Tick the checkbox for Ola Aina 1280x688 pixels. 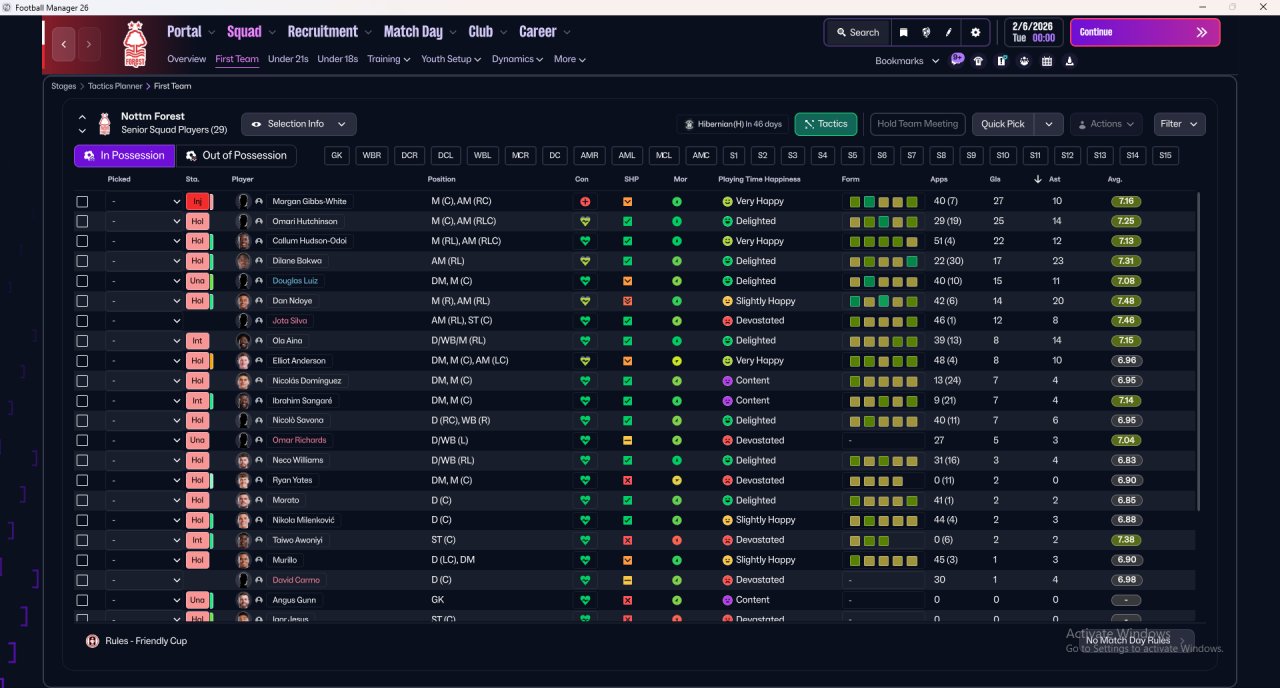click(82, 341)
